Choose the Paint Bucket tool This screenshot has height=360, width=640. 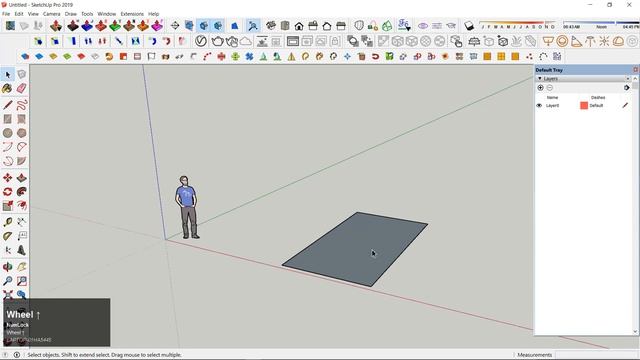(x=7, y=88)
